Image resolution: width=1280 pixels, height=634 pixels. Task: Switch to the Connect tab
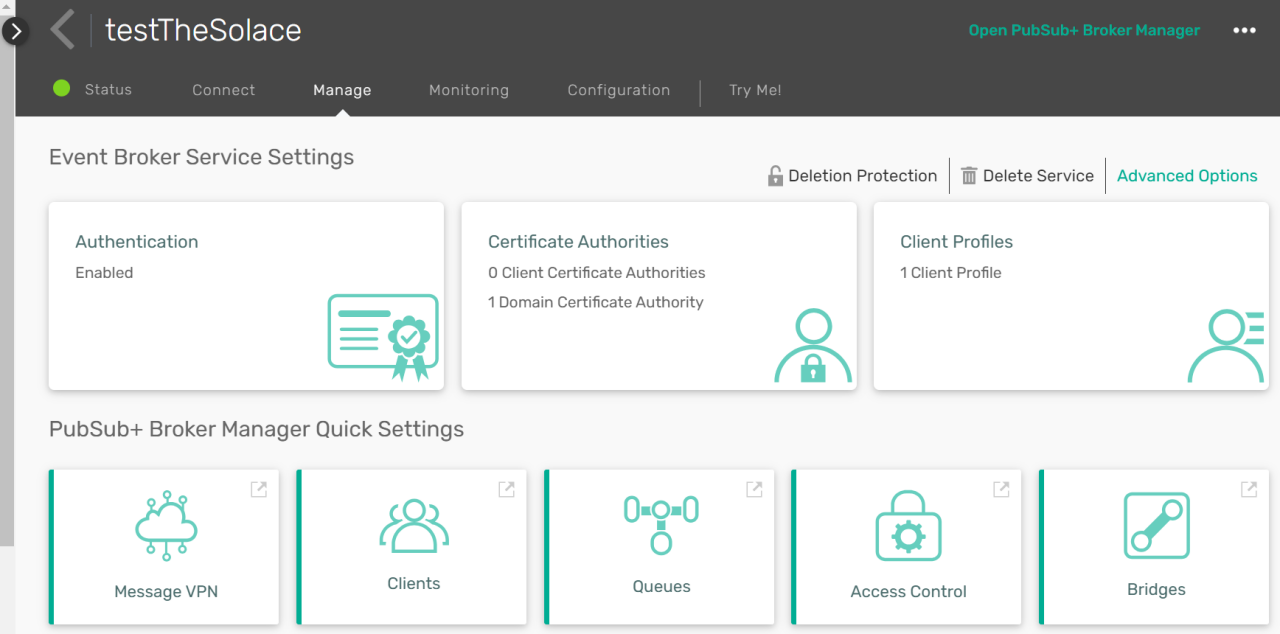[x=224, y=90]
